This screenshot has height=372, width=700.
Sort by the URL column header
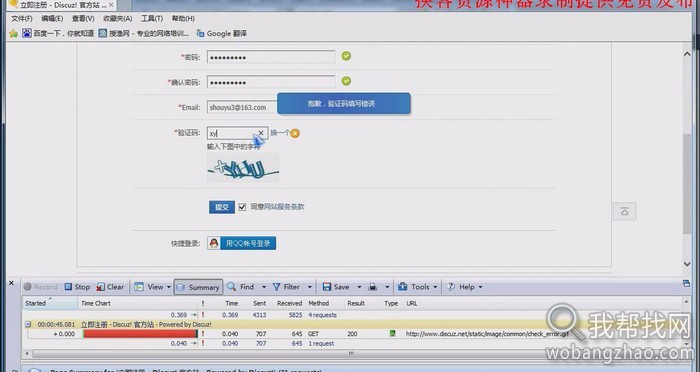point(412,303)
